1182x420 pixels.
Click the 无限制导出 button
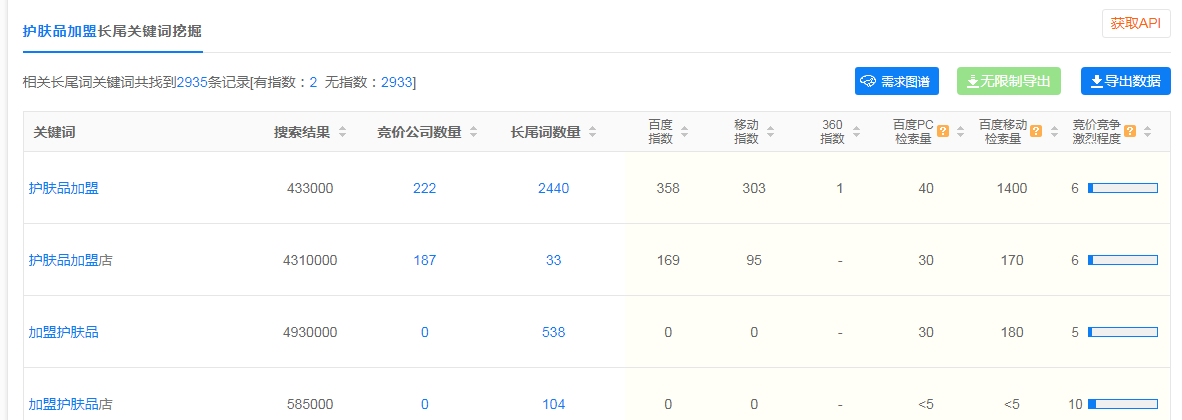(x=1008, y=81)
